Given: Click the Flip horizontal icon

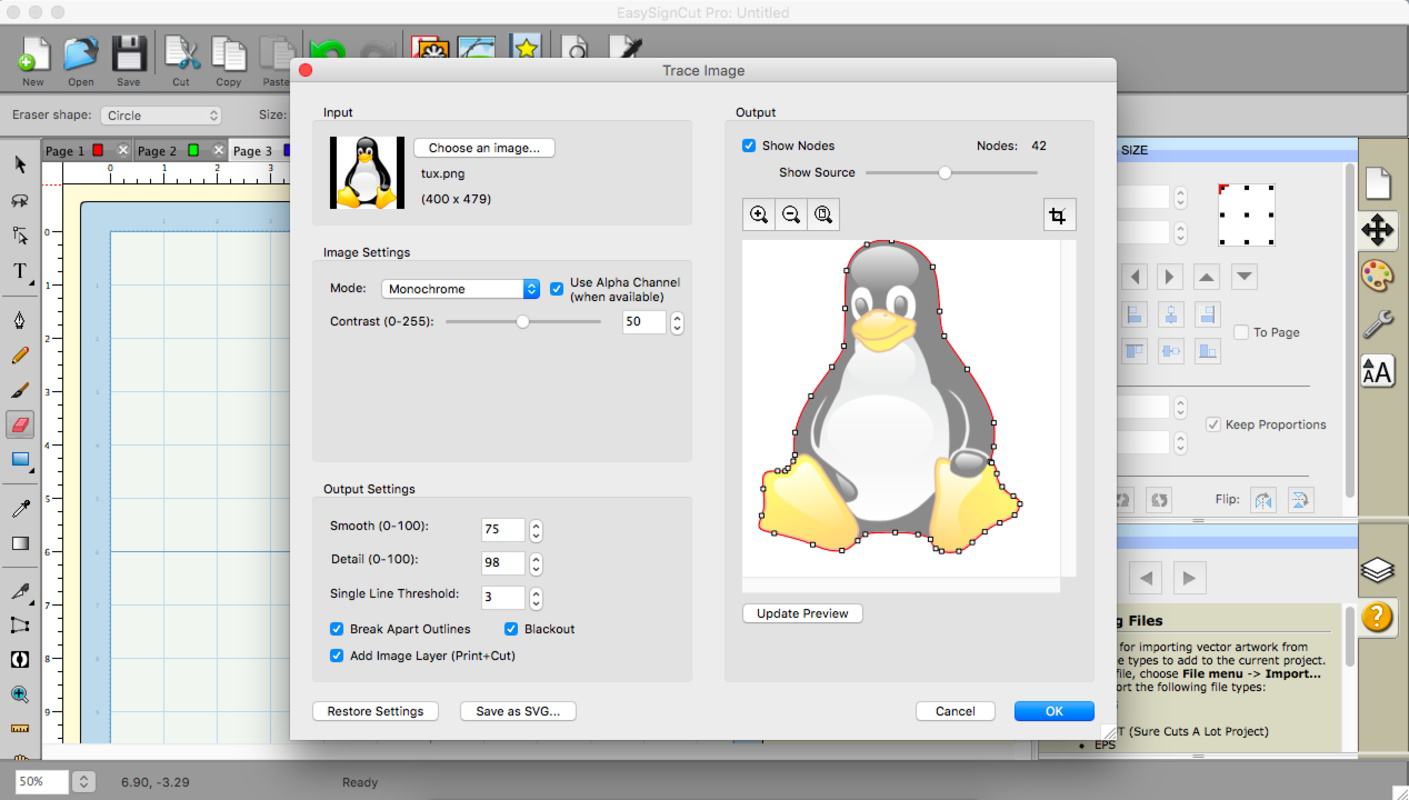Looking at the screenshot, I should click(x=1264, y=499).
